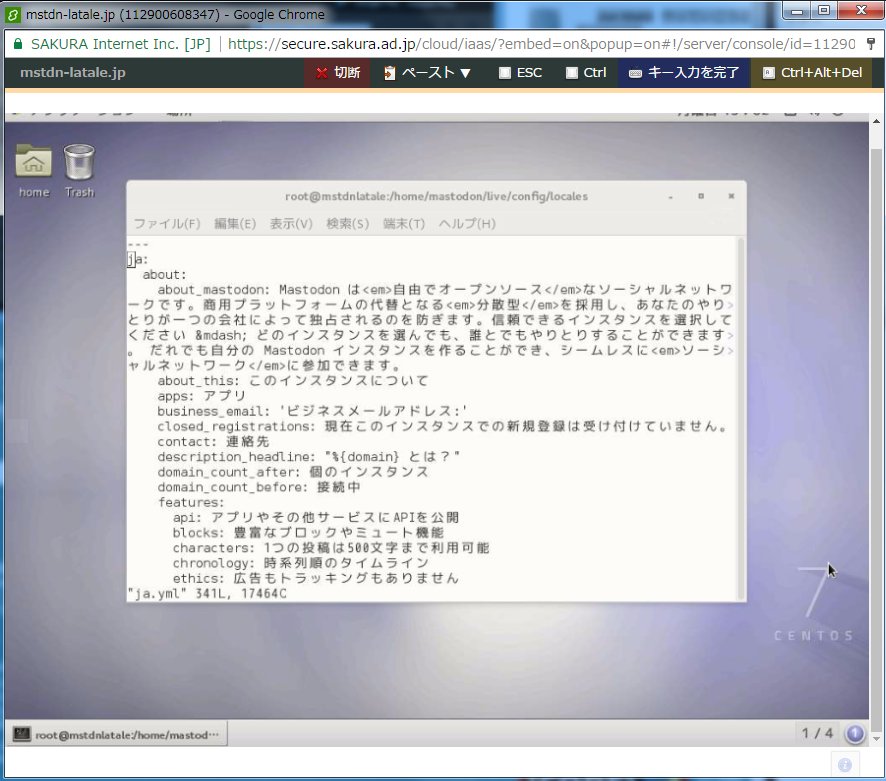Open the ペースト paste dropdown

pos(427,73)
